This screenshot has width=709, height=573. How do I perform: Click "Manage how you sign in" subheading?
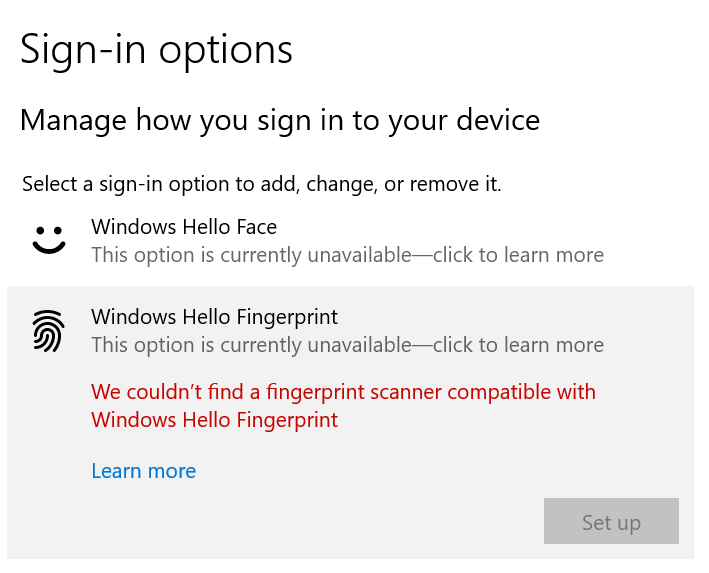(x=280, y=121)
